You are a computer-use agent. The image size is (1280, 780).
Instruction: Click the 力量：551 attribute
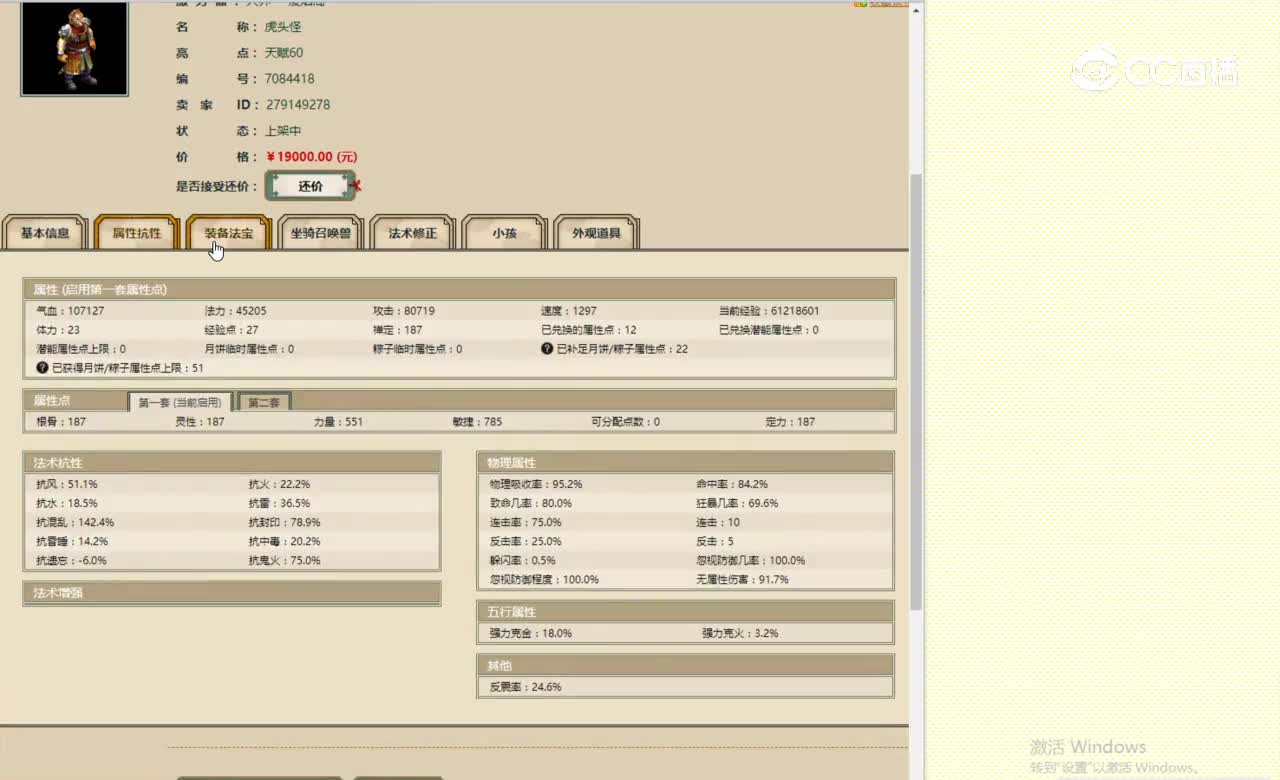coord(339,422)
